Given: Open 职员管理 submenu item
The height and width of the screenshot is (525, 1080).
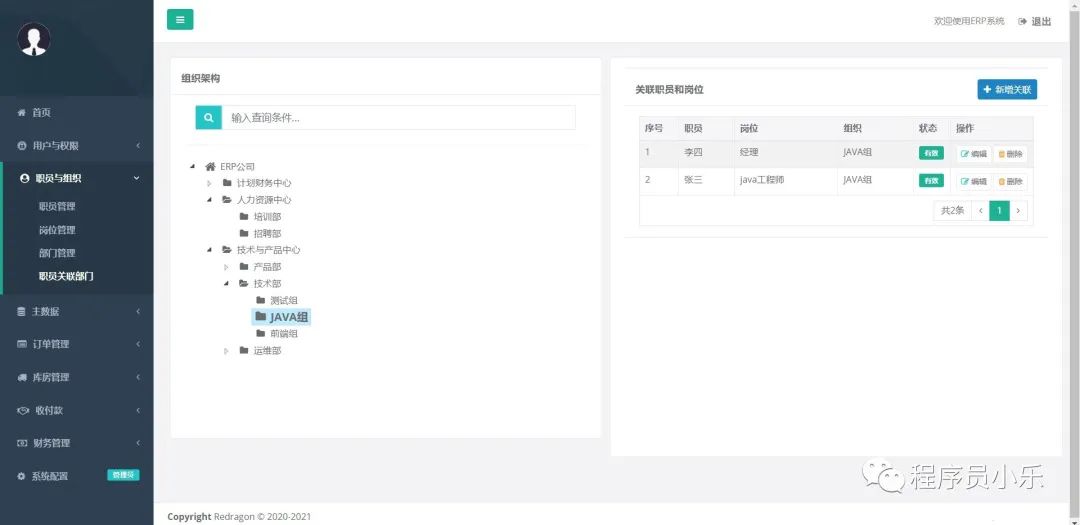Looking at the screenshot, I should click(57, 206).
